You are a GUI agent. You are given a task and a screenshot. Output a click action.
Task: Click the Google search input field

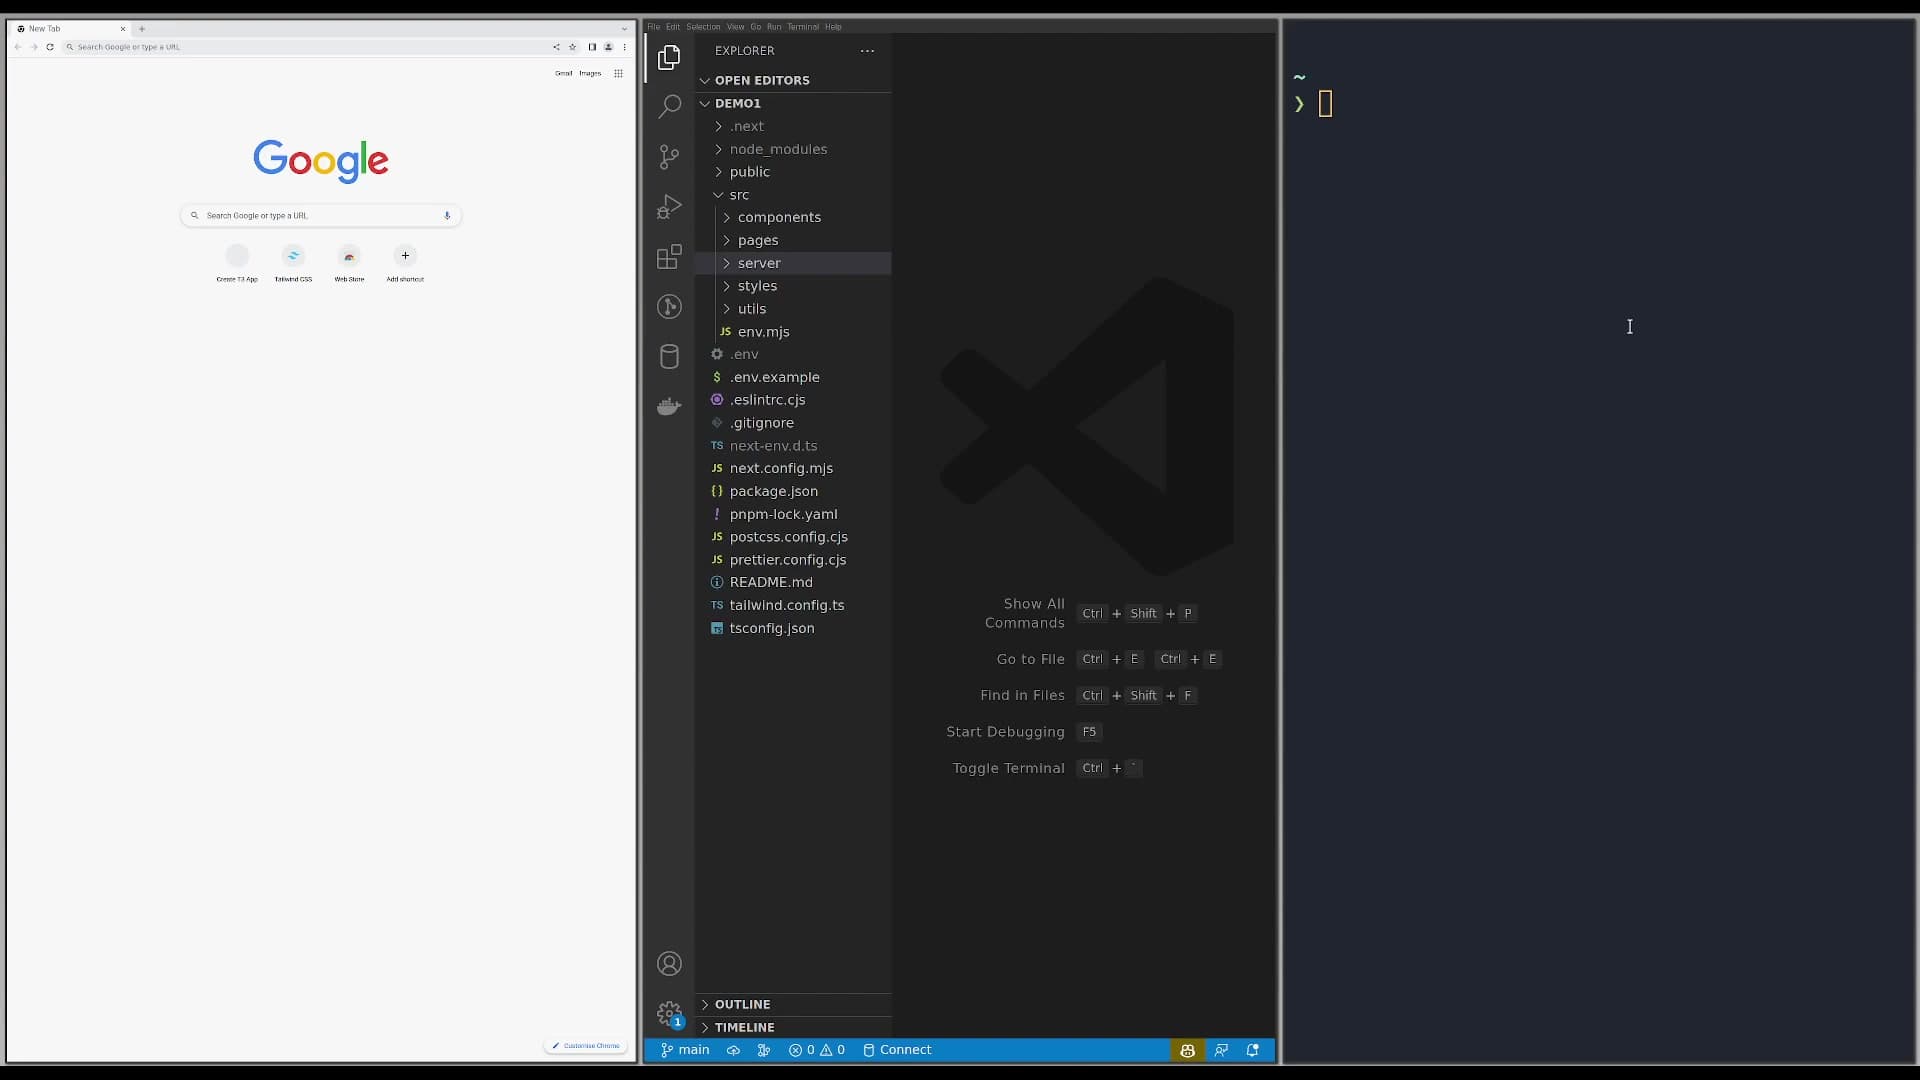tap(320, 215)
